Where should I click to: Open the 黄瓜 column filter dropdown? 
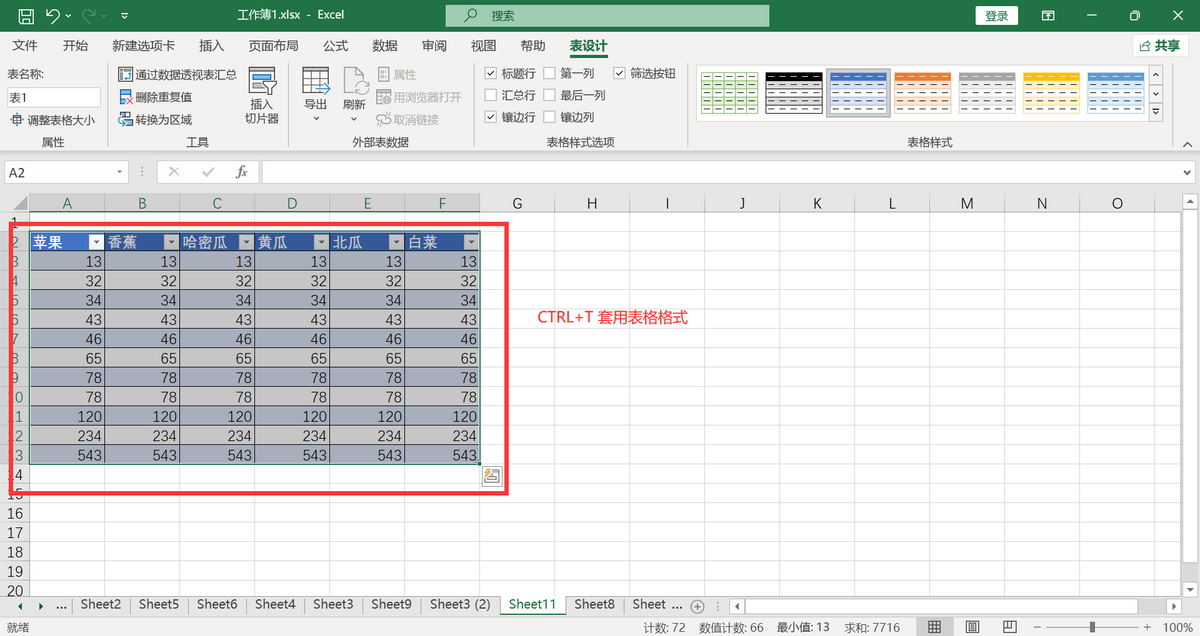tap(320, 242)
